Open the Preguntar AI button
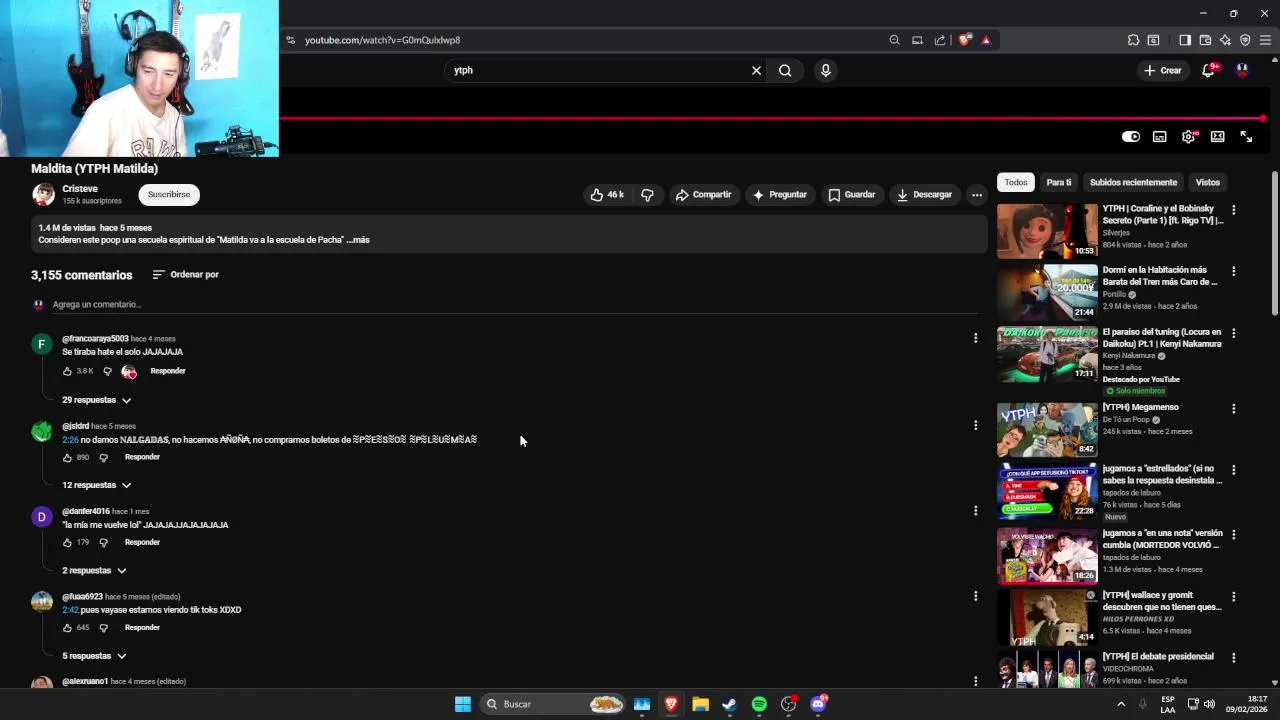The height and width of the screenshot is (720, 1280). point(779,195)
